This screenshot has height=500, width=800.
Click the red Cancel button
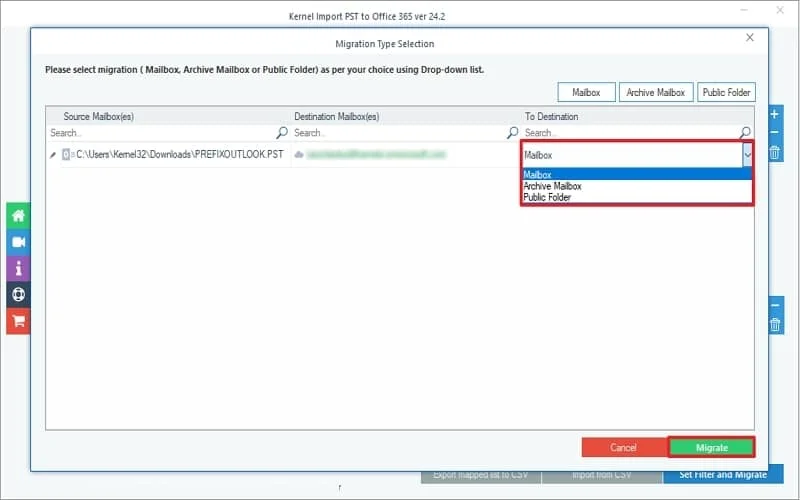[623, 447]
